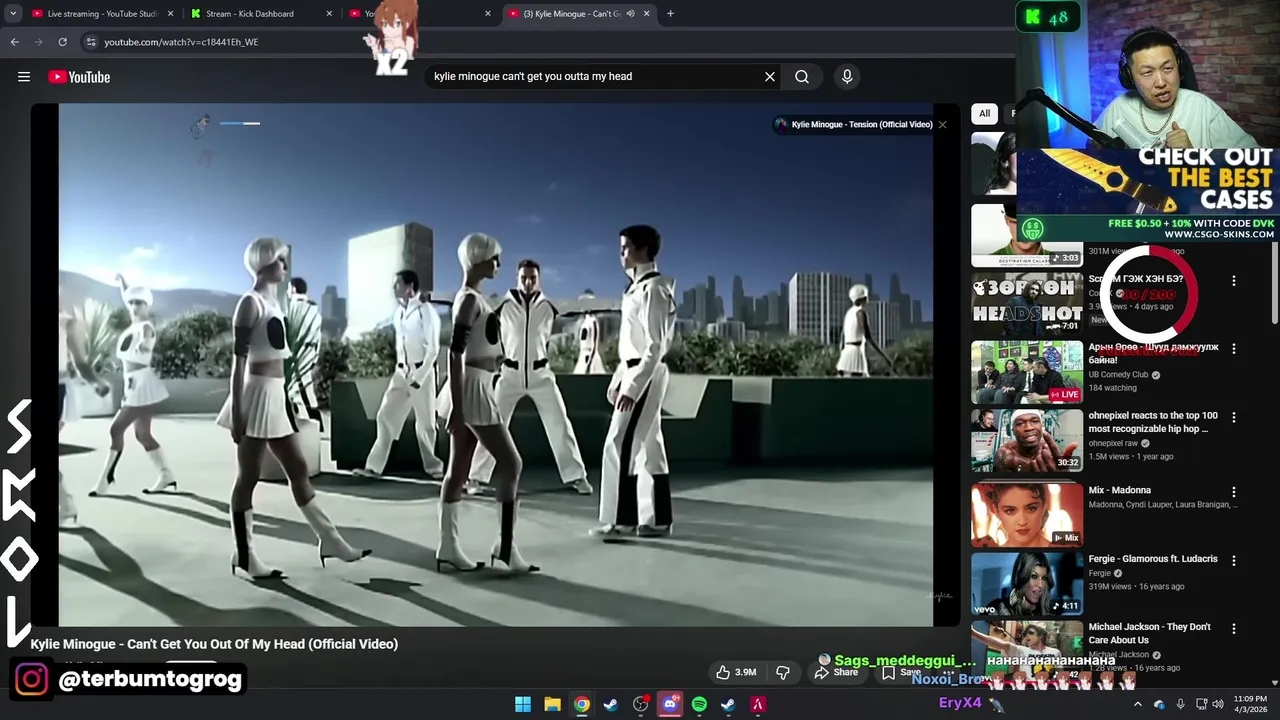Show hidden system tray icons

tap(1137, 704)
